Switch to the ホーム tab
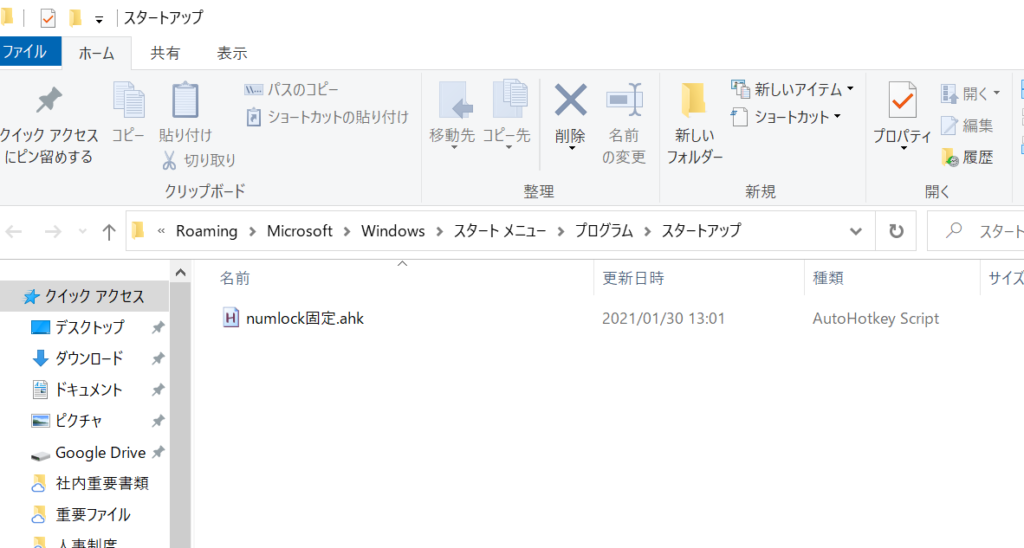 [97, 53]
